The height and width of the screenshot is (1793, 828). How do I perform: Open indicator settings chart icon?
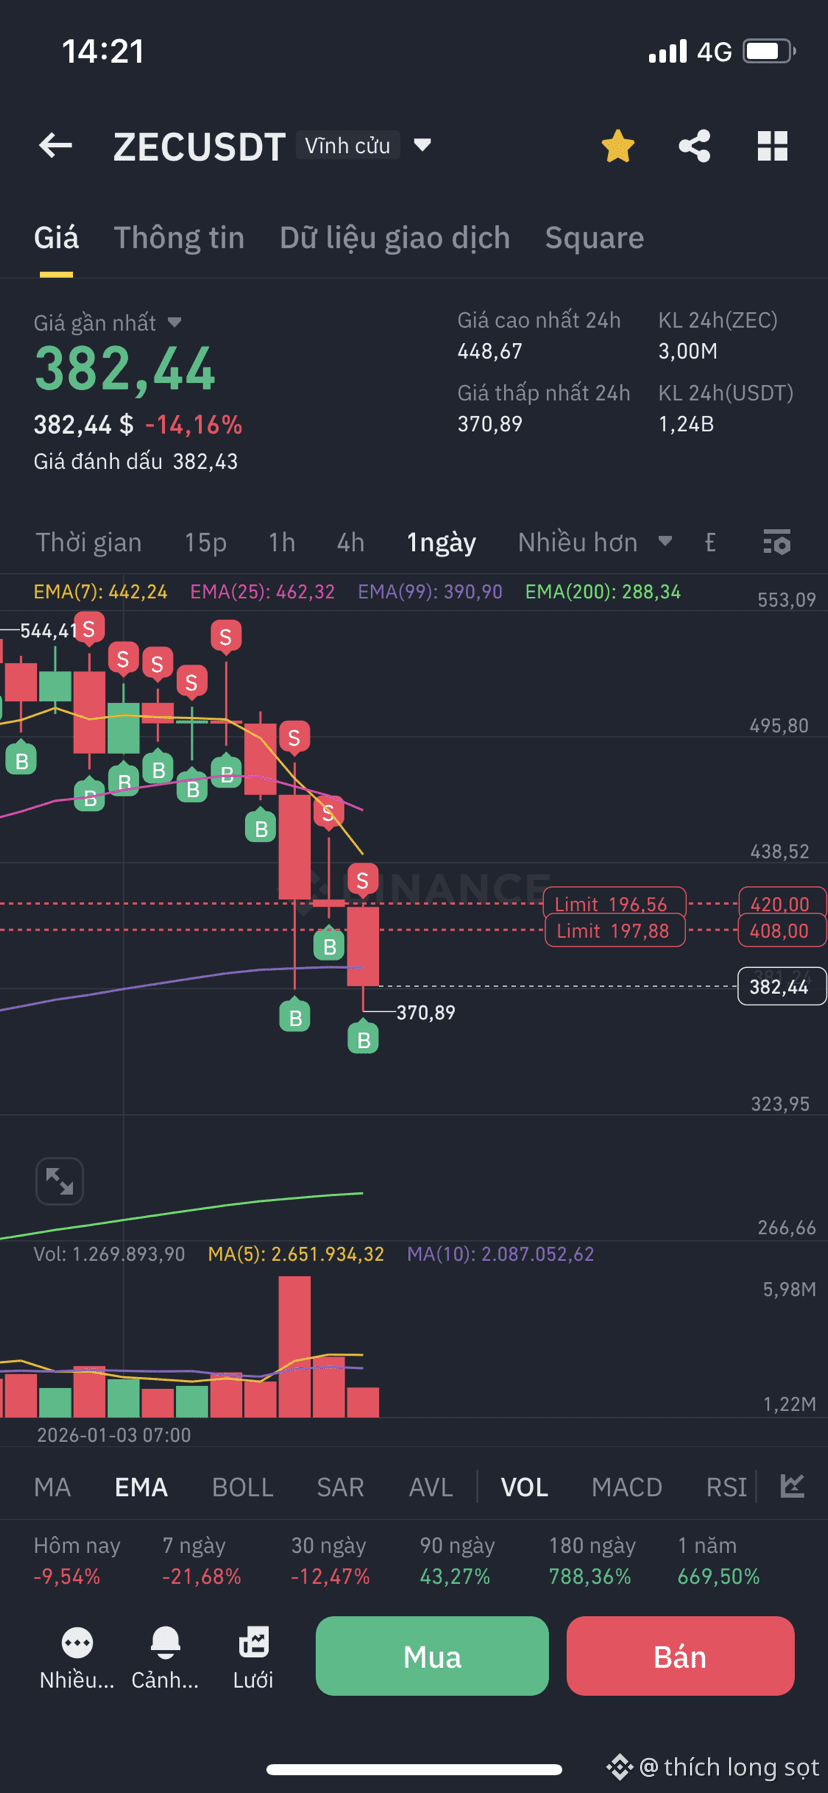[x=793, y=1486]
